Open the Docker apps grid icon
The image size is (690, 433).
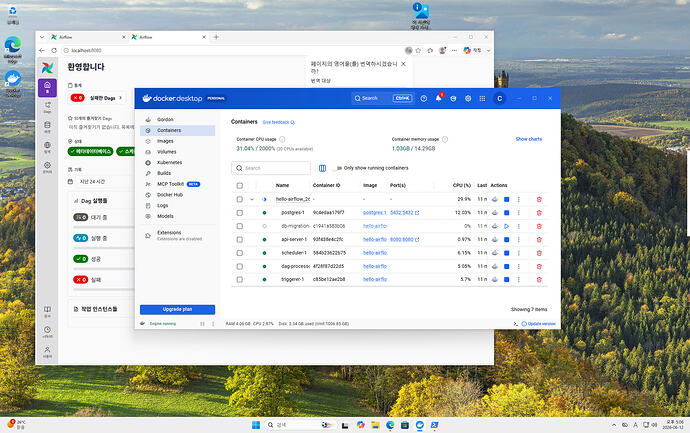(x=482, y=99)
